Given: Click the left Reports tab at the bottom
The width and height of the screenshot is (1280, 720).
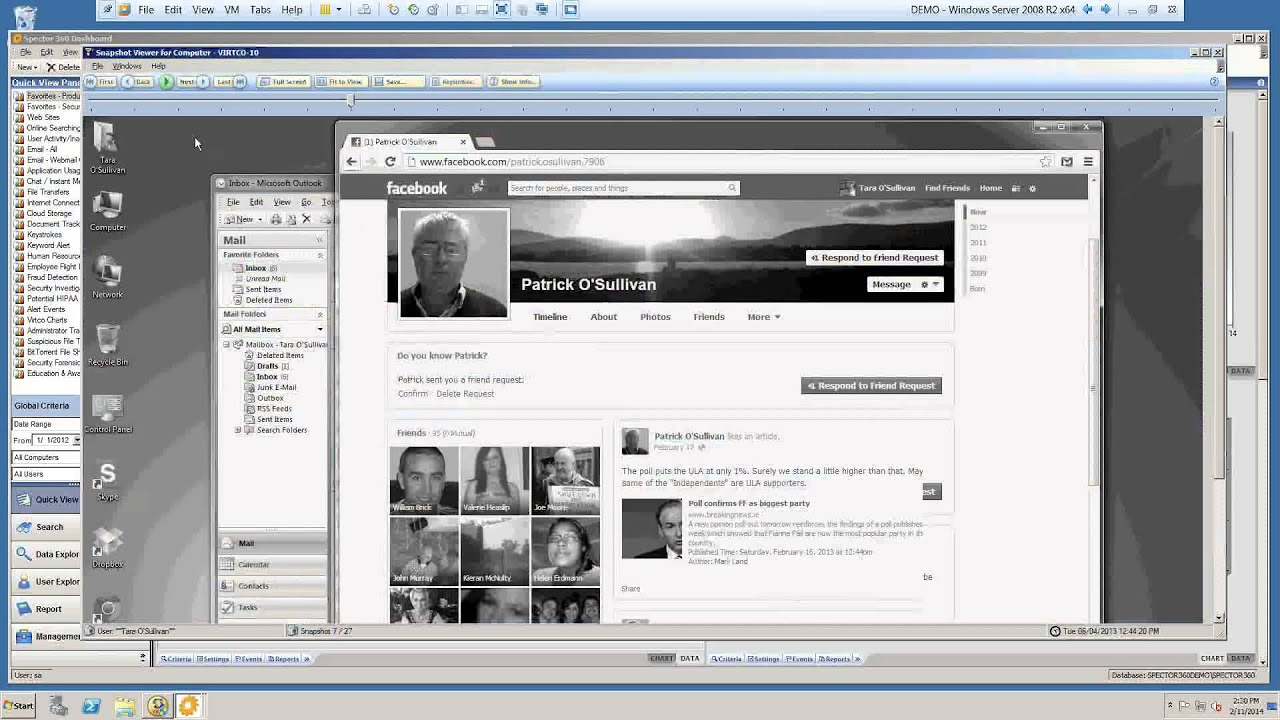Looking at the screenshot, I should click(x=284, y=659).
